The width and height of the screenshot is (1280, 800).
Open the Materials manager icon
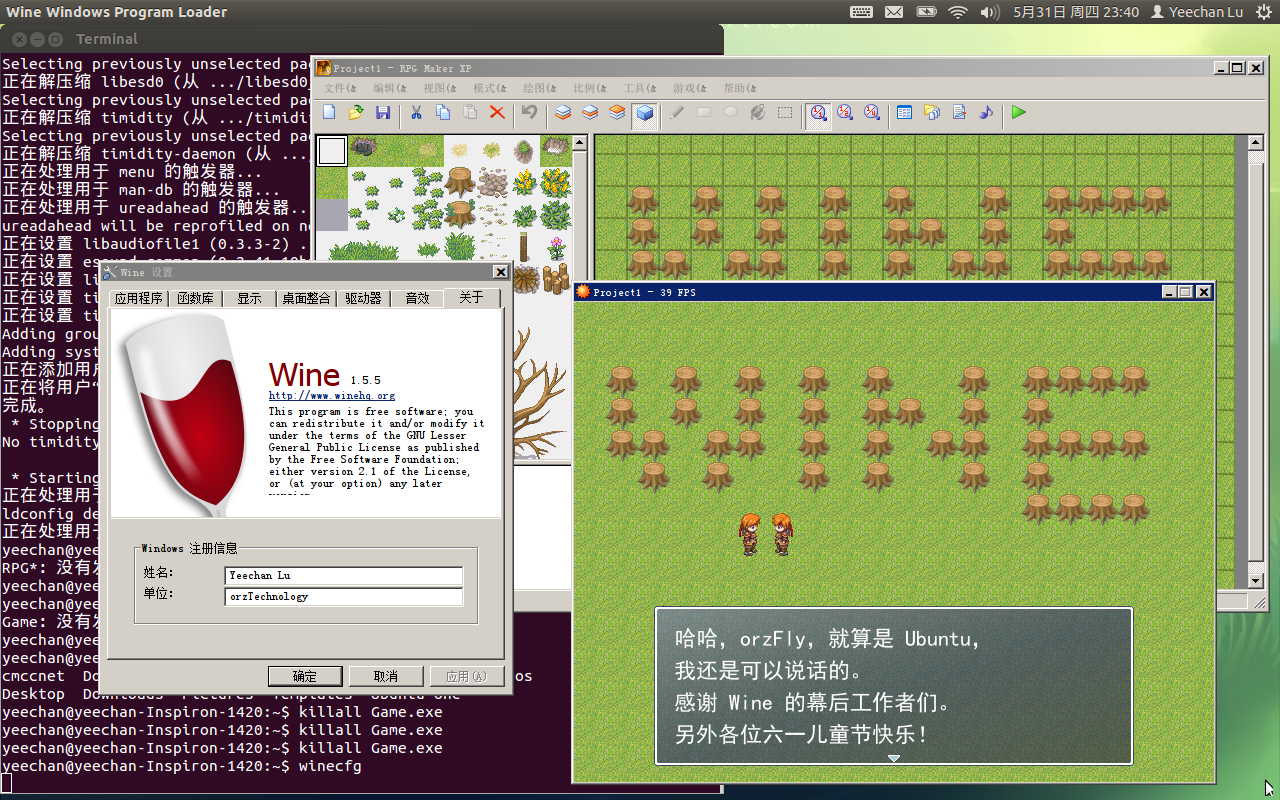point(932,113)
